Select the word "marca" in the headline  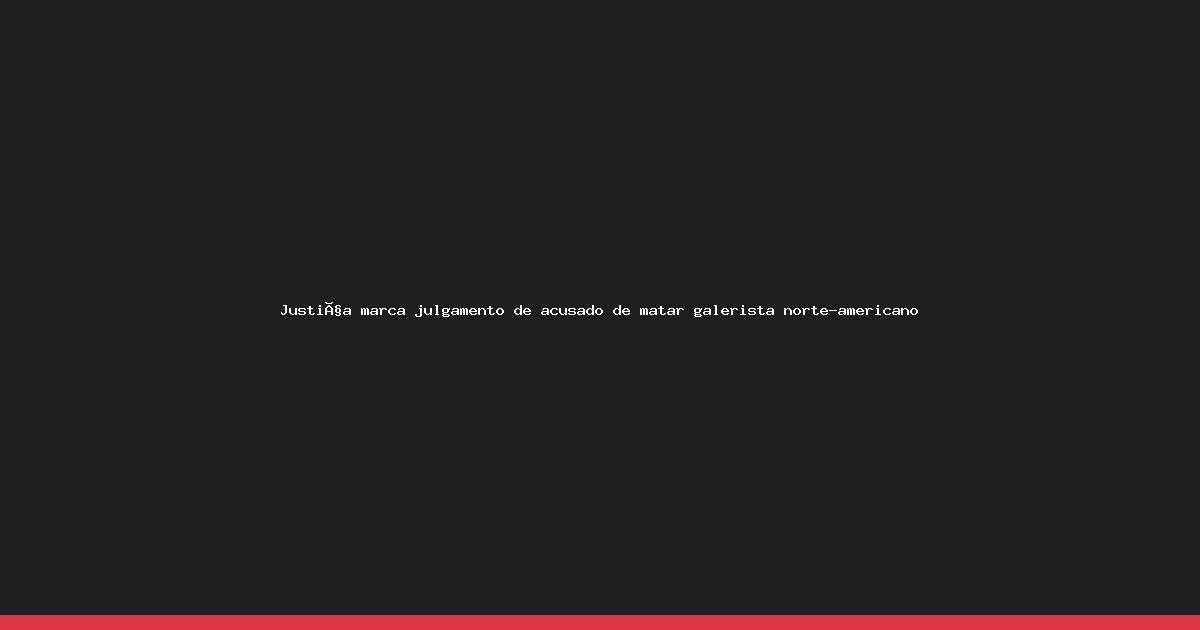tap(383, 311)
